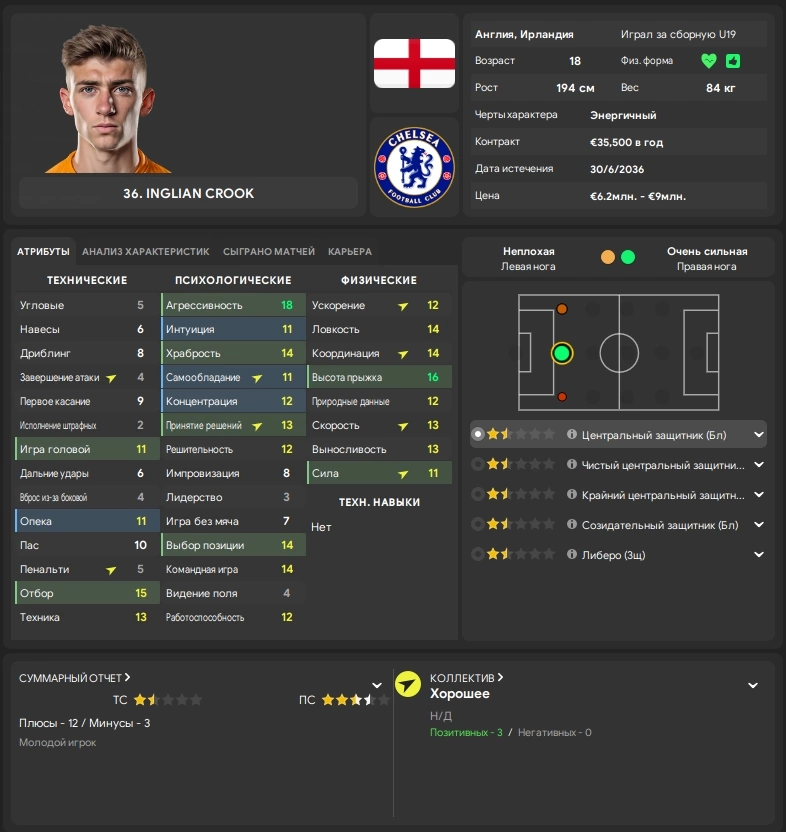The width and height of the screenshot is (786, 832).
Task: Click the yellow arrow icon beside Коллектив
Action: point(408,684)
